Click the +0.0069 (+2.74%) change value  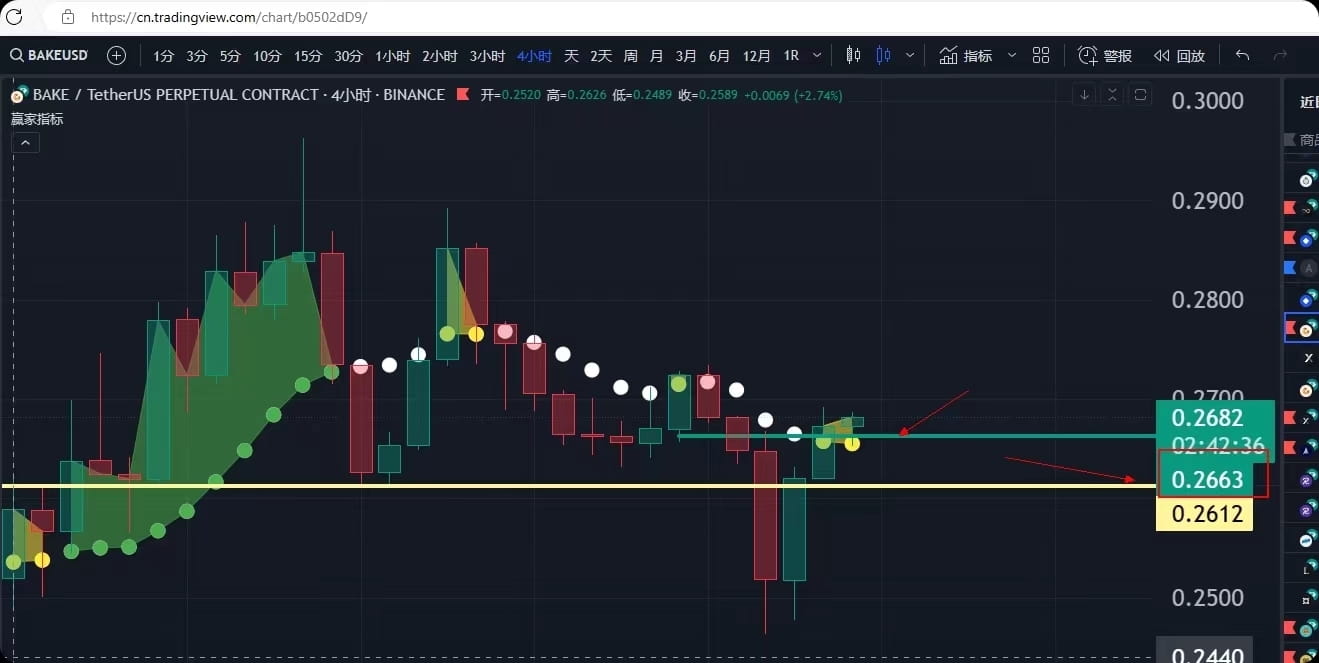pos(793,96)
